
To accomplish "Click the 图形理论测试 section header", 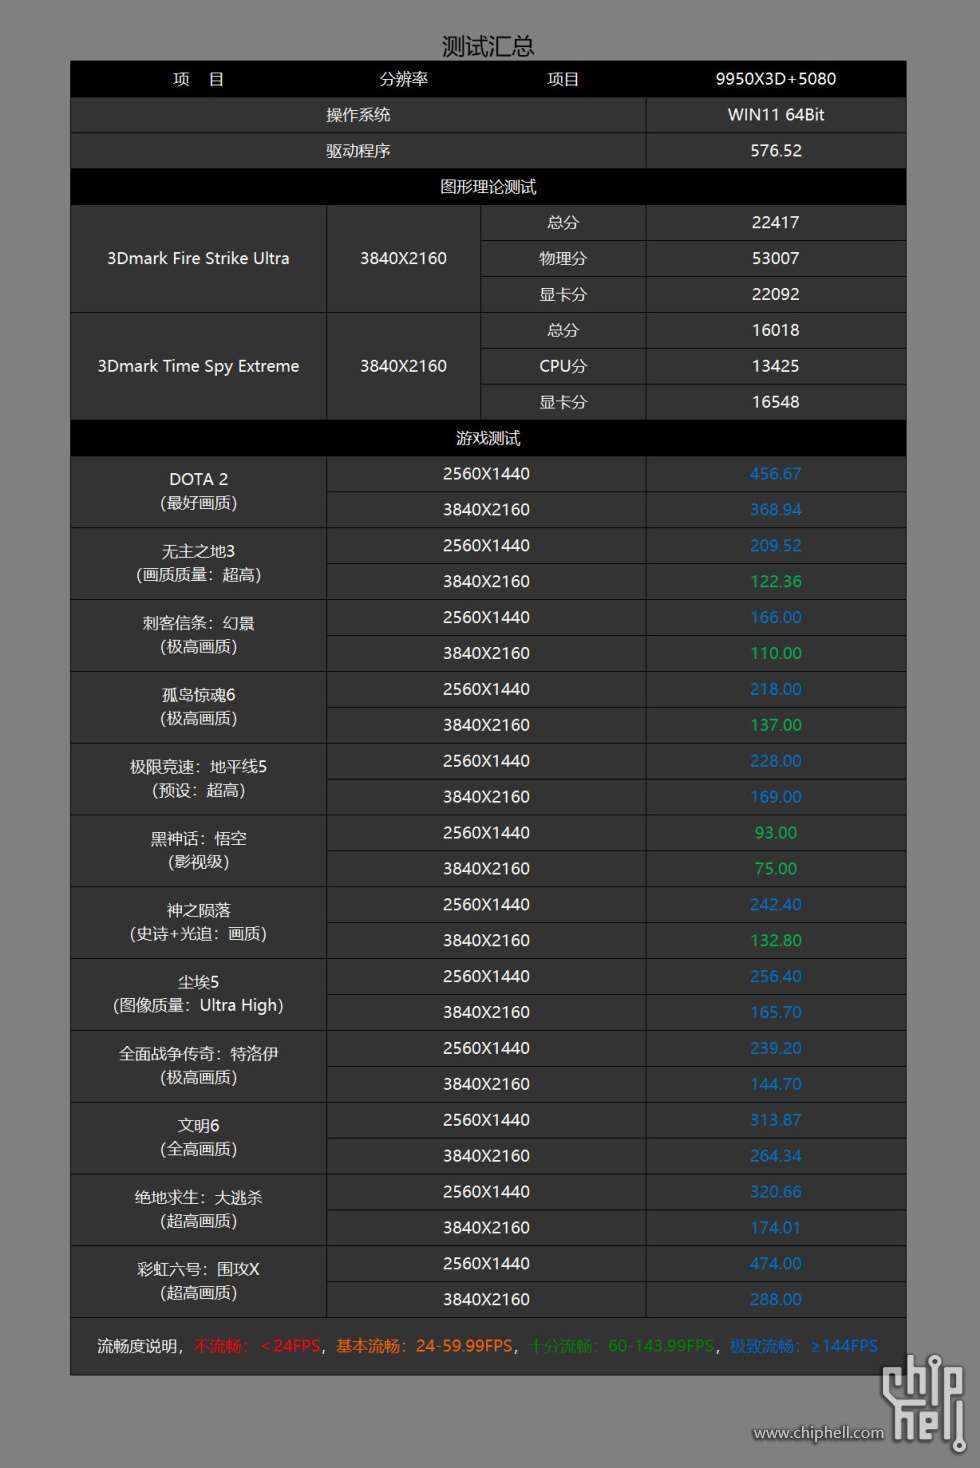I will 488,187.
